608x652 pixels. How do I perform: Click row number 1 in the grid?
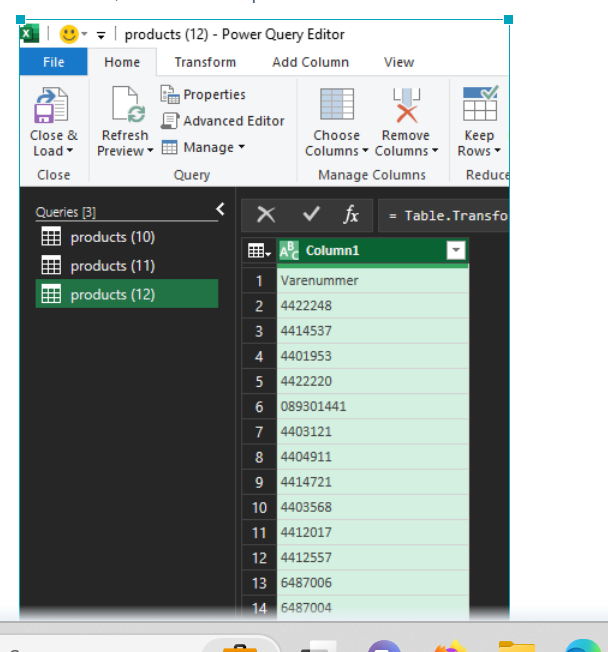pyautogui.click(x=259, y=281)
